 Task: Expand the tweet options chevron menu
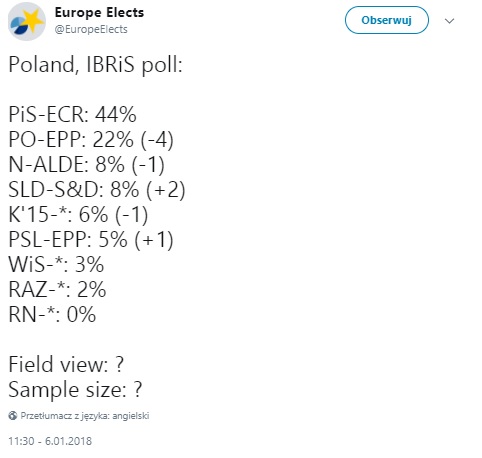pyautogui.click(x=449, y=21)
